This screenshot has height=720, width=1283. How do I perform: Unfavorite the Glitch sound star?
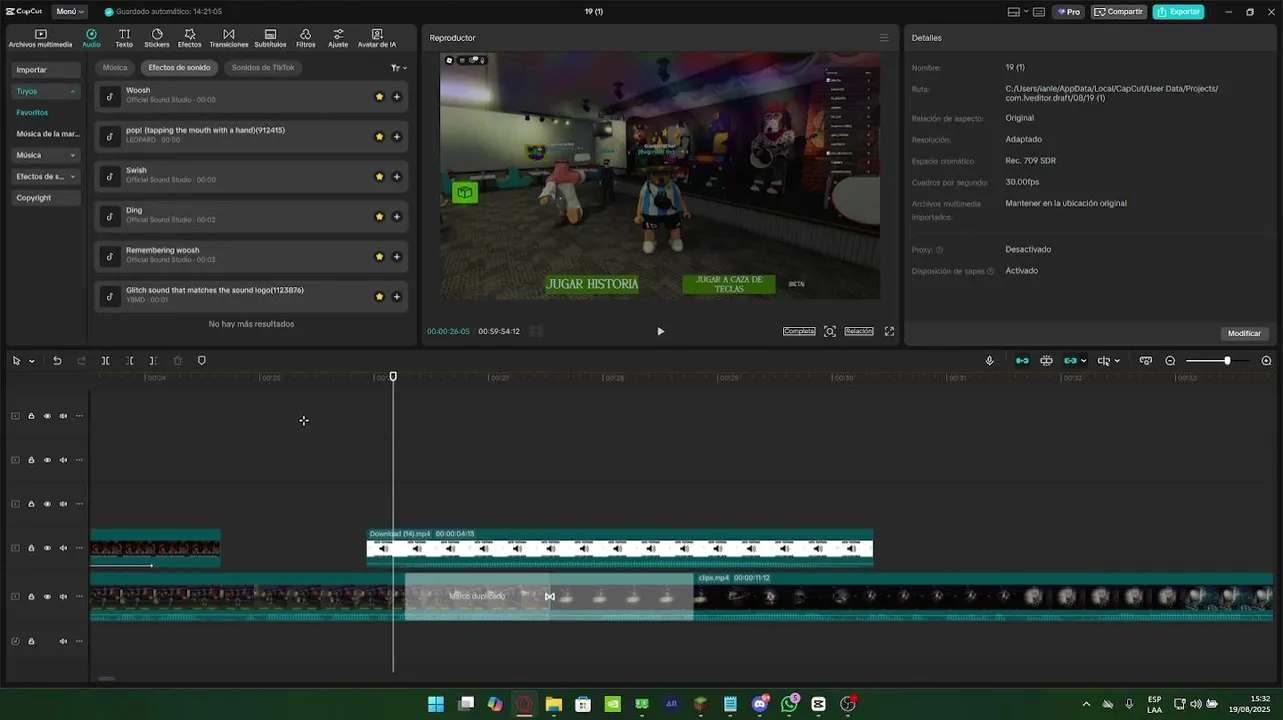(379, 296)
